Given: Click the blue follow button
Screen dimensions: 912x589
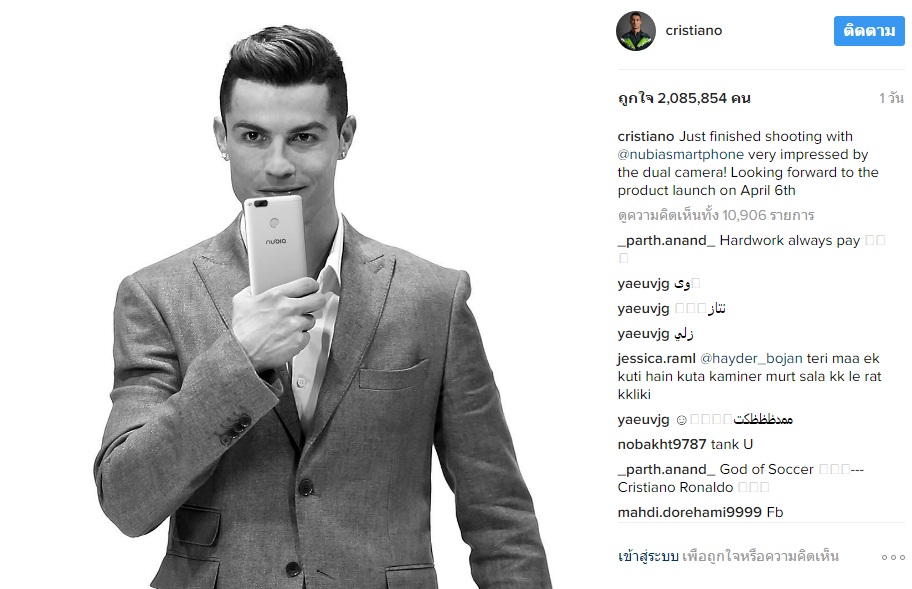Looking at the screenshot, I should [869, 31].
